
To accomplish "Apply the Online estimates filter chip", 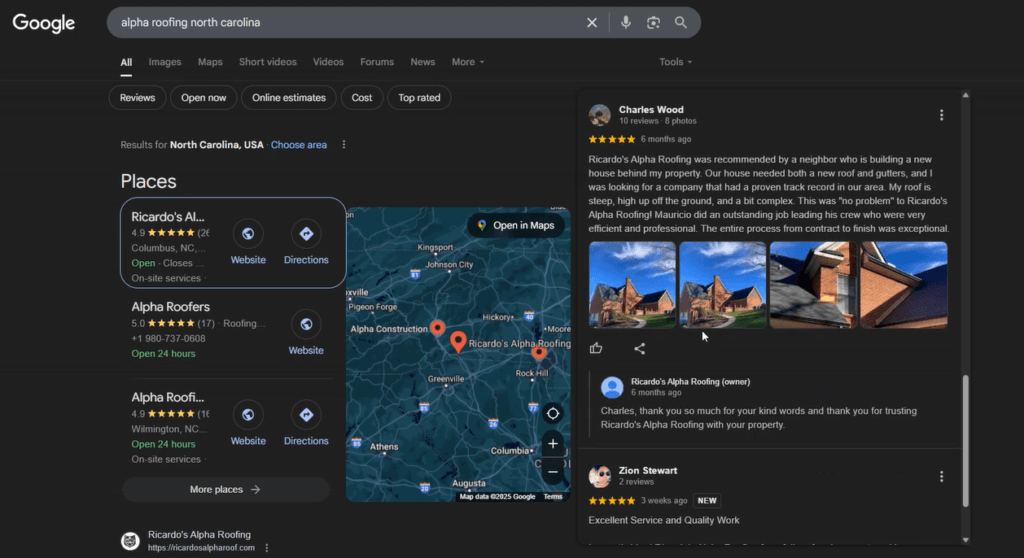I will 289,98.
